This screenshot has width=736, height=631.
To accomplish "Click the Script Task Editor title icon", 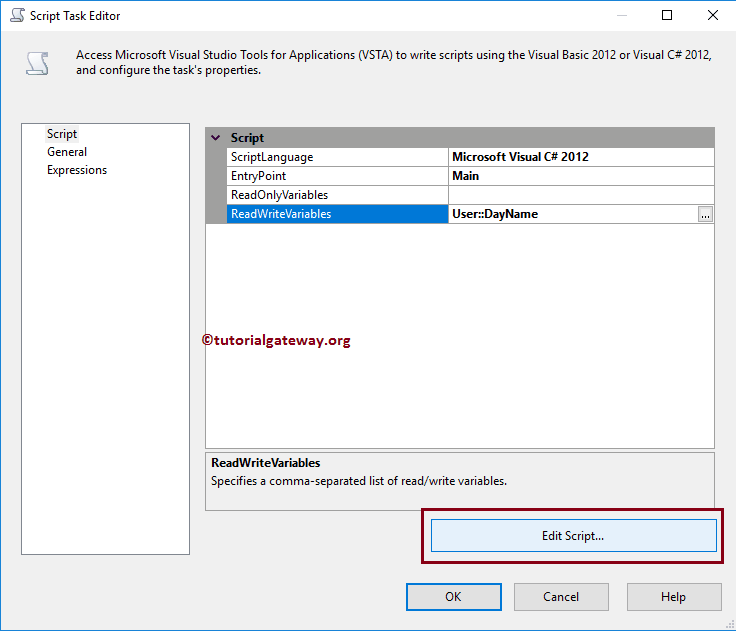I will click(17, 15).
